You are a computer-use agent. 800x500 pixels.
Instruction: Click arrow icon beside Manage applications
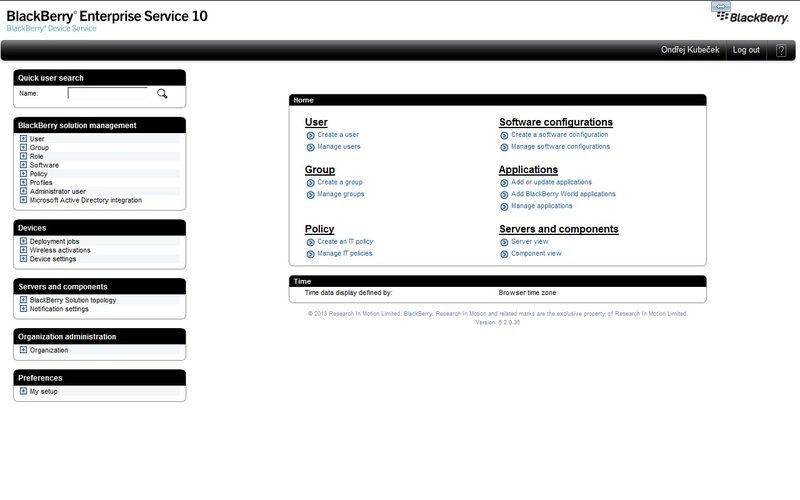point(504,206)
